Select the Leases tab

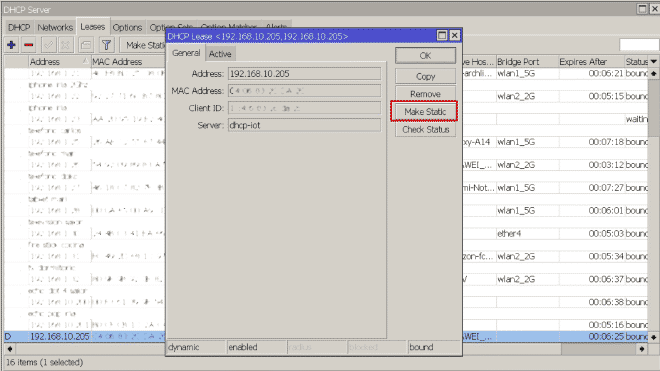pyautogui.click(x=93, y=27)
